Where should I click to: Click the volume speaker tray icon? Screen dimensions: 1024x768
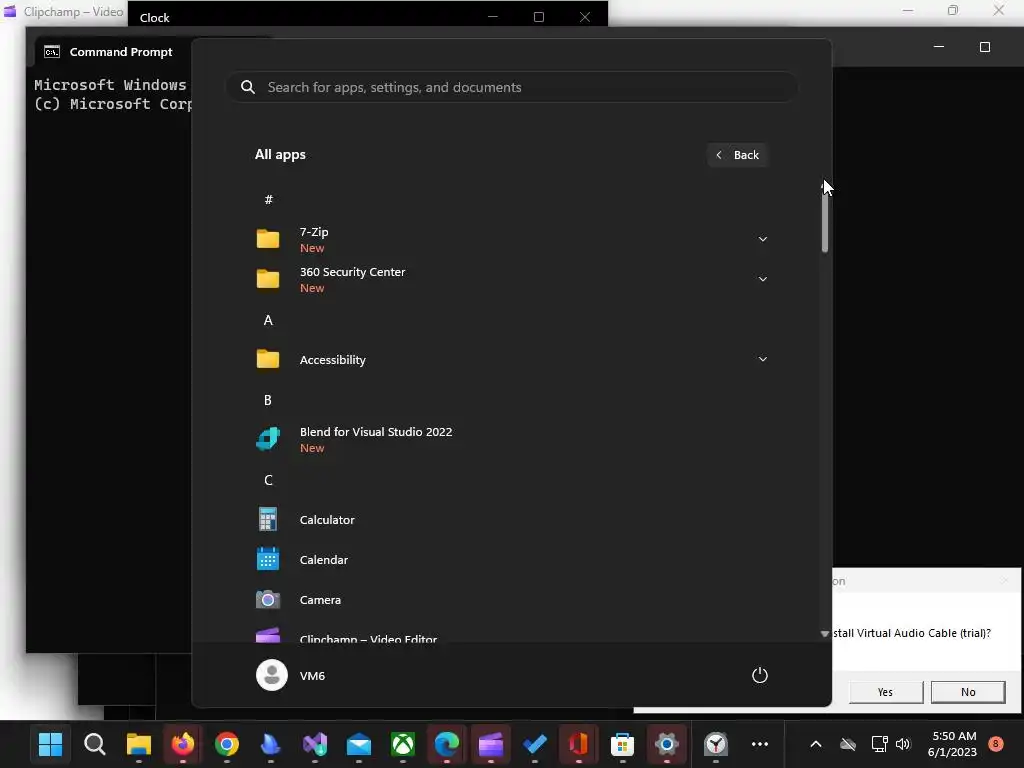[903, 744]
